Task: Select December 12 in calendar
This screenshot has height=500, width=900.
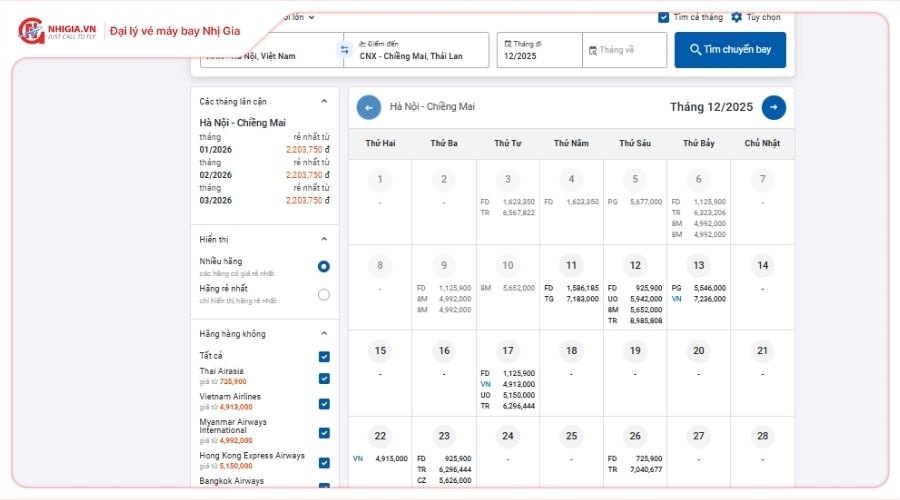Action: (635, 266)
